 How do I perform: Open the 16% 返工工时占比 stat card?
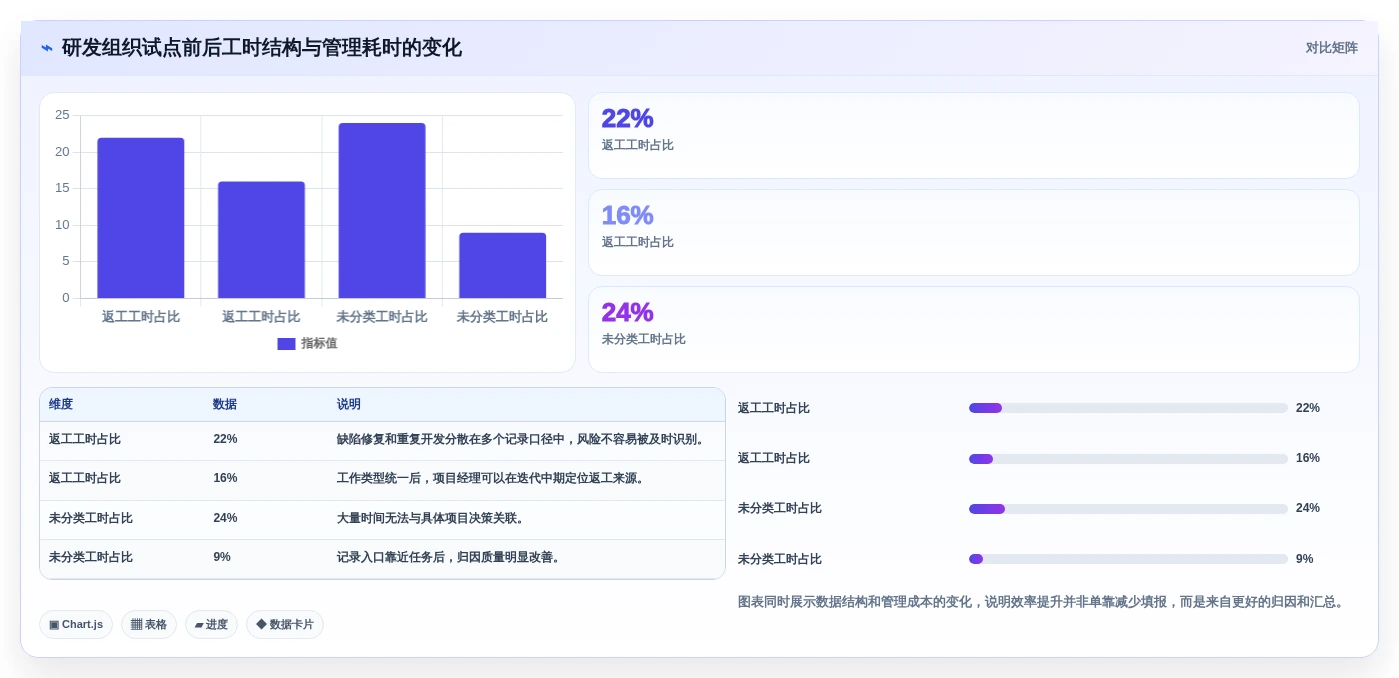[x=974, y=233]
